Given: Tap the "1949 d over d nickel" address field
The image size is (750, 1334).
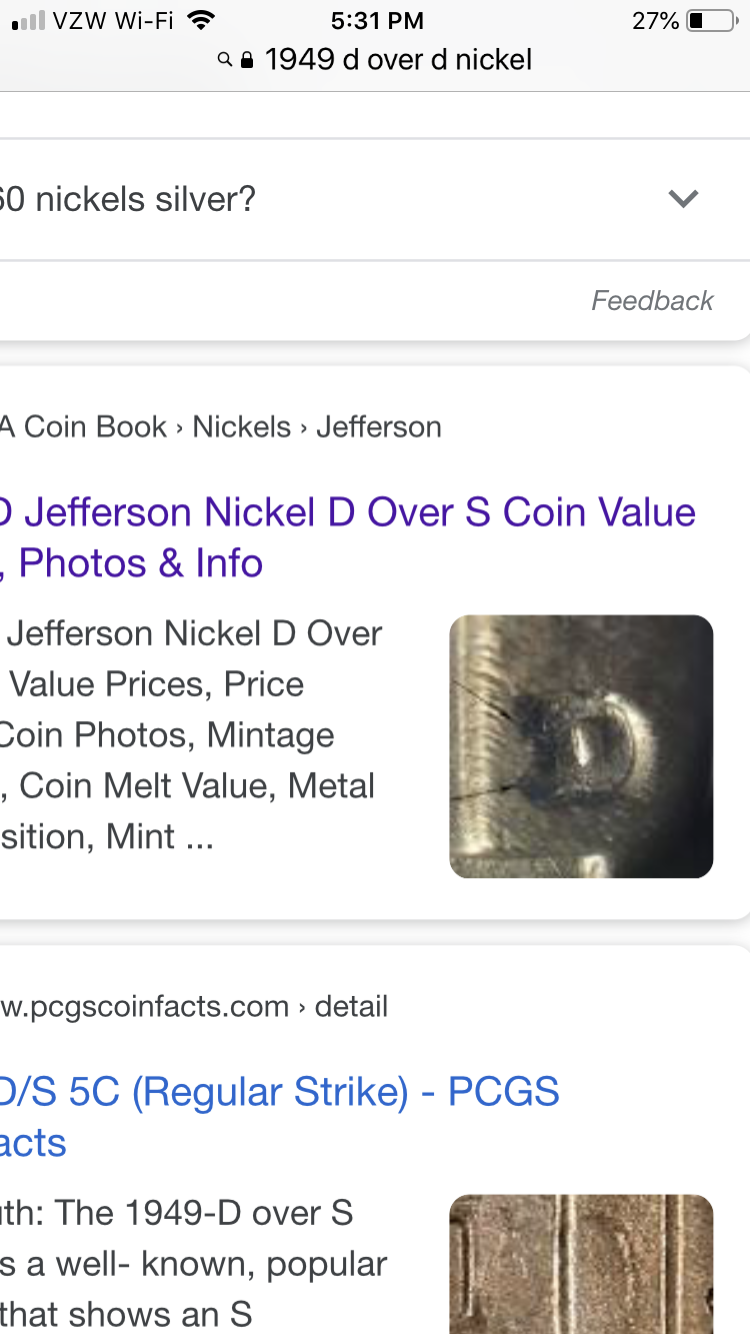Looking at the screenshot, I should [398, 61].
